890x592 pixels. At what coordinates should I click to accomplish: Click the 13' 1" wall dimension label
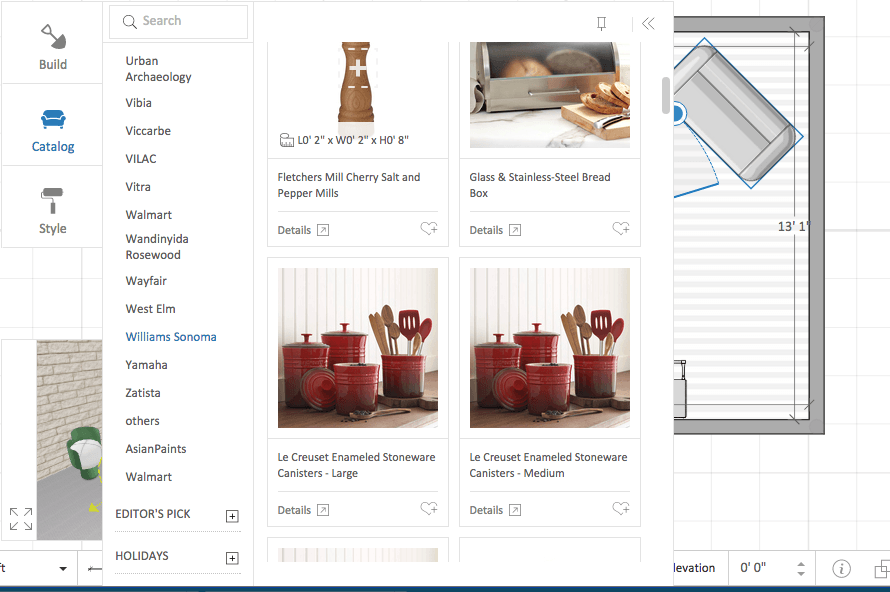coord(793,226)
